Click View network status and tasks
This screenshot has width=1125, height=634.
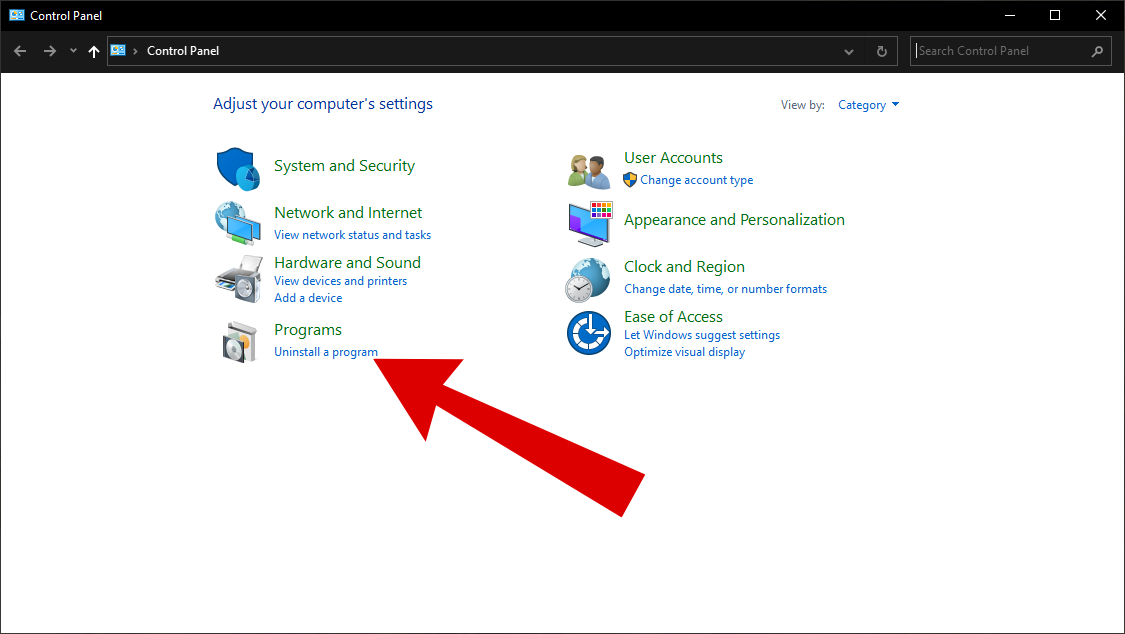(x=352, y=235)
